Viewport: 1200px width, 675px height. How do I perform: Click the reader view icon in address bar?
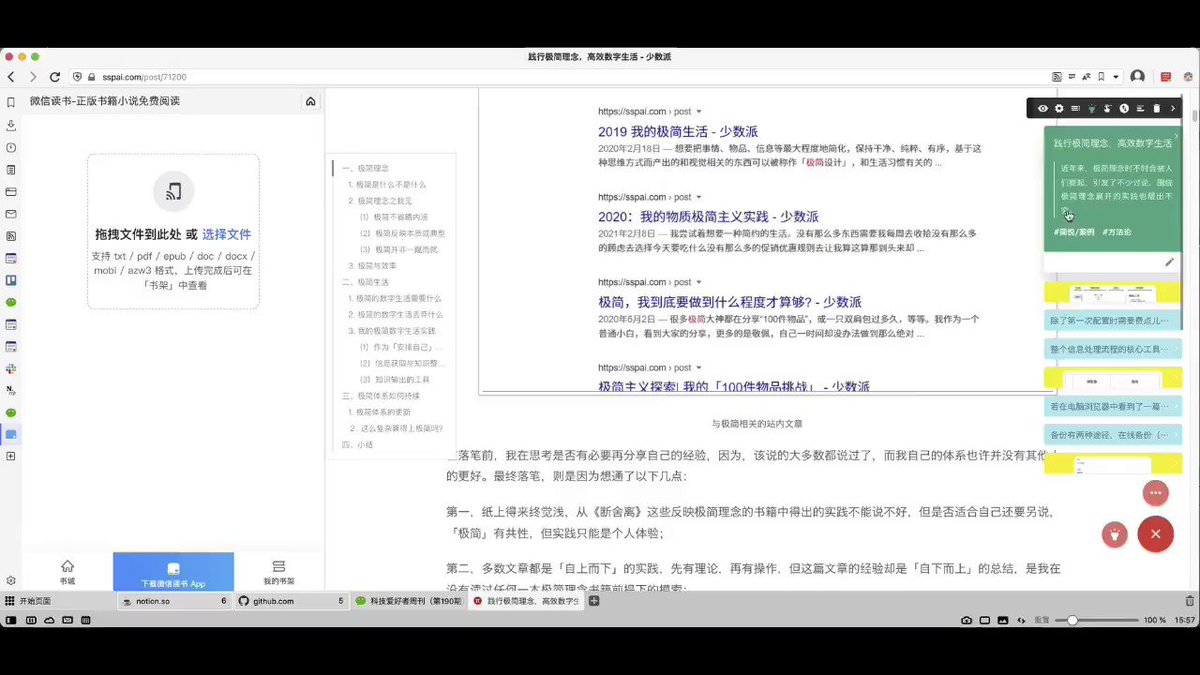[x=1072, y=76]
